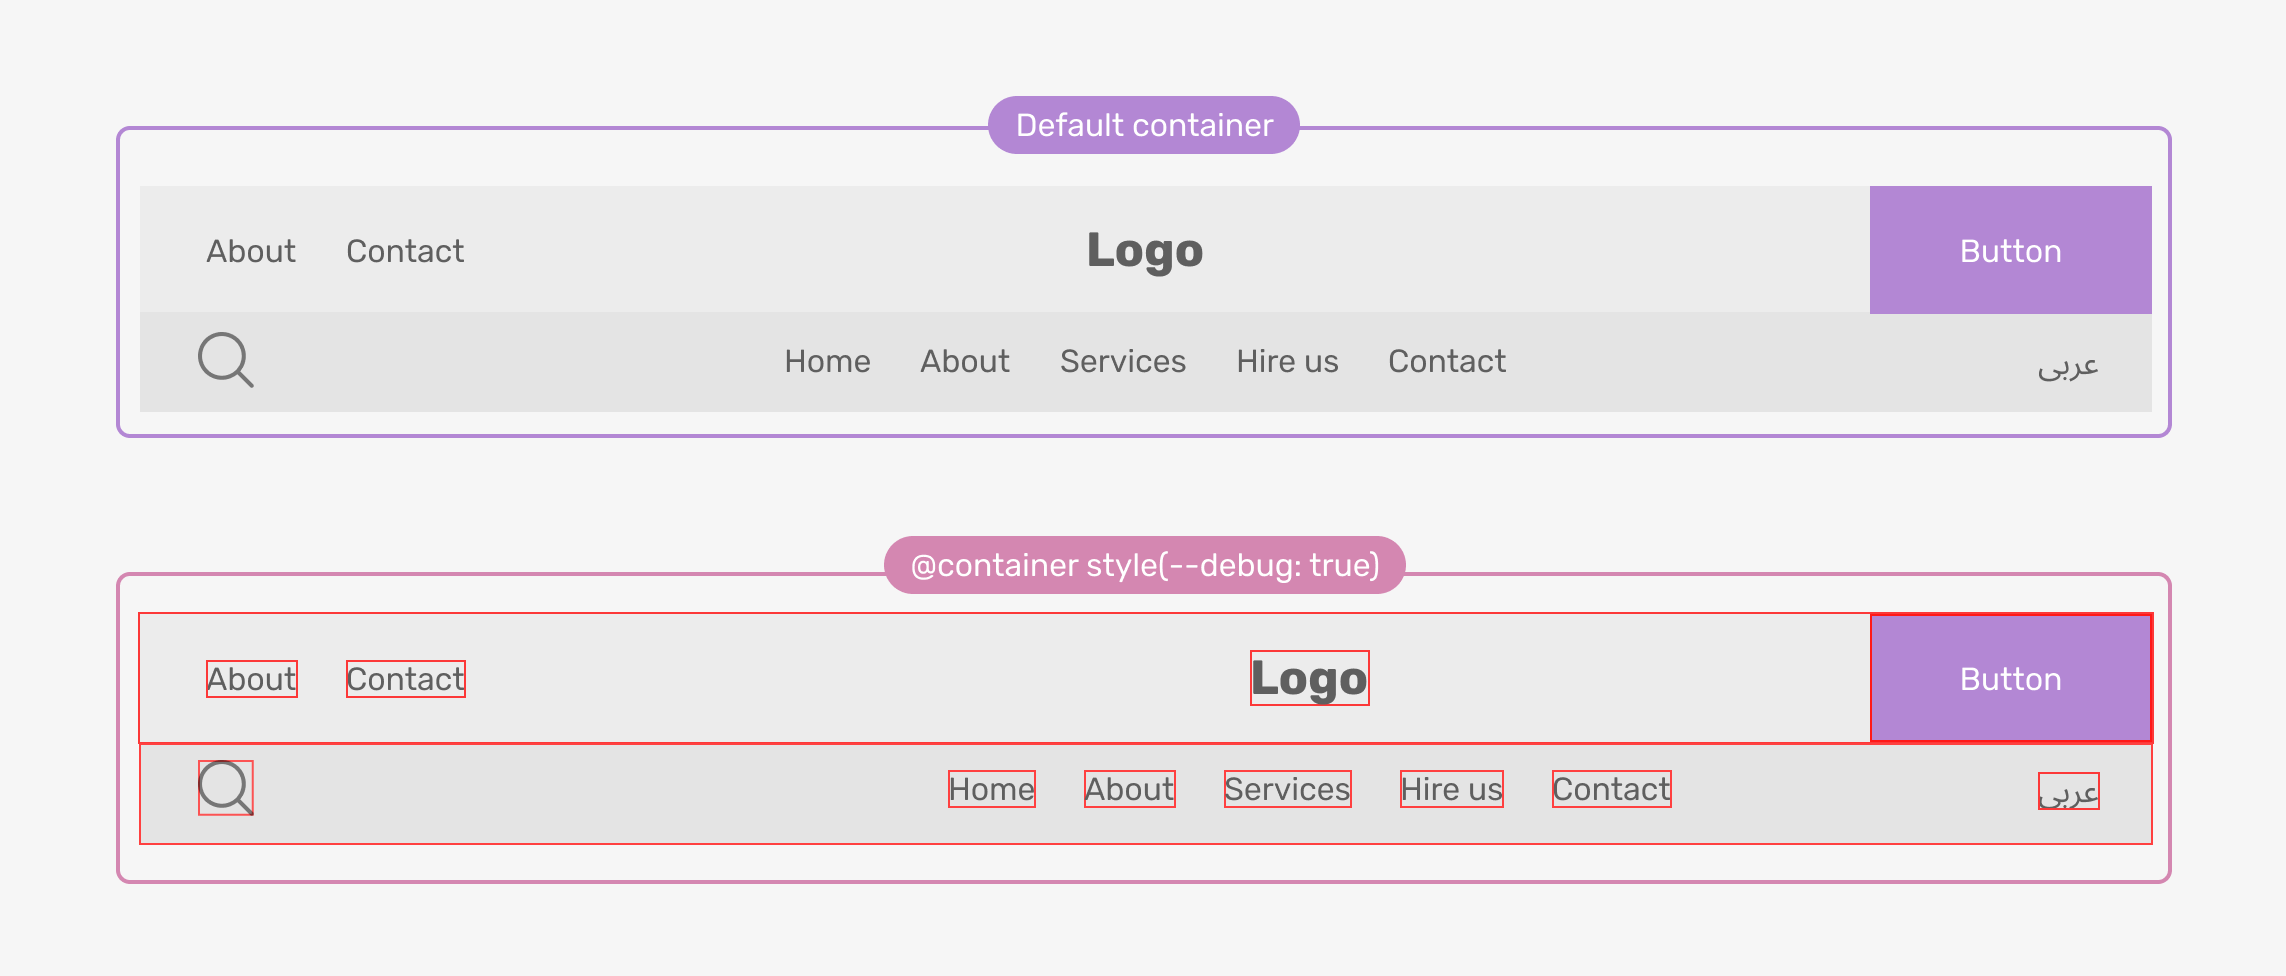This screenshot has height=976, width=2286.
Task: Click the Logo in the default container
Action: [1145, 251]
